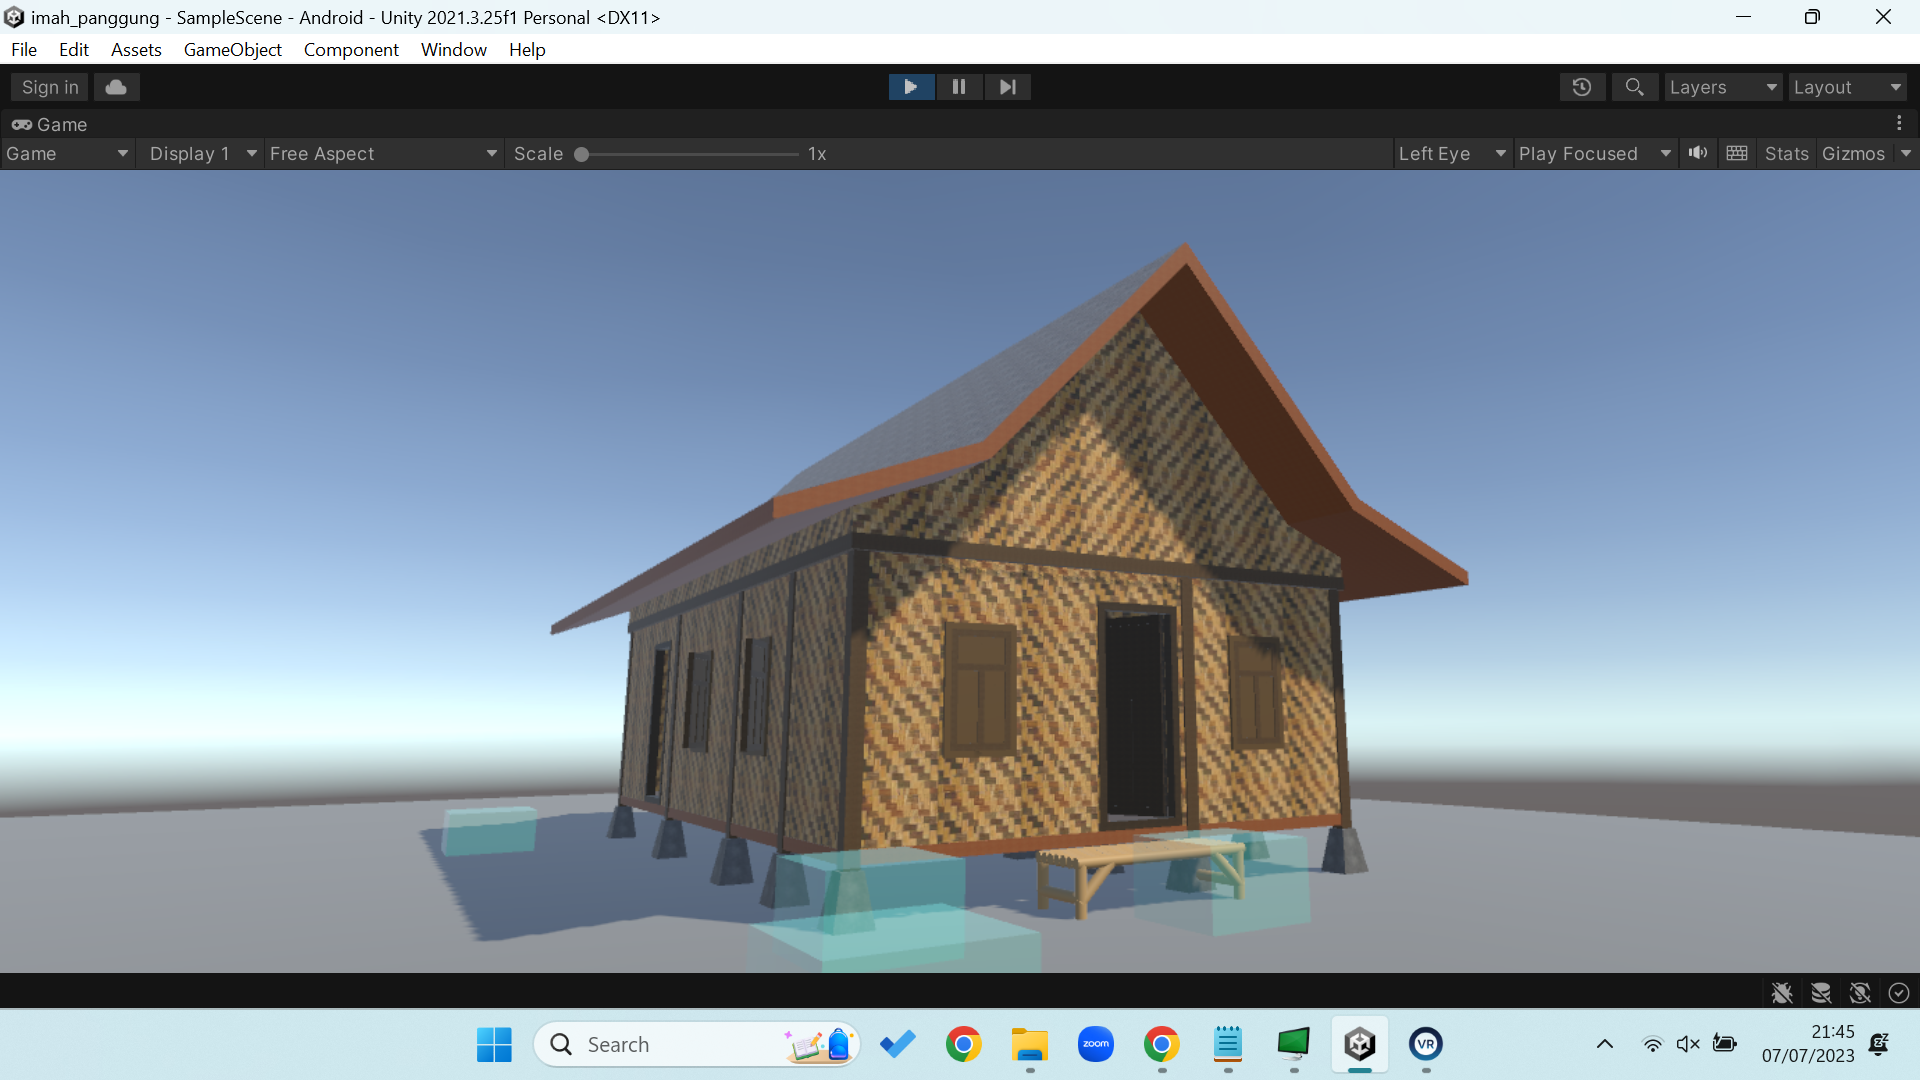
Task: Open the Free Aspect dropdown
Action: pyautogui.click(x=383, y=153)
